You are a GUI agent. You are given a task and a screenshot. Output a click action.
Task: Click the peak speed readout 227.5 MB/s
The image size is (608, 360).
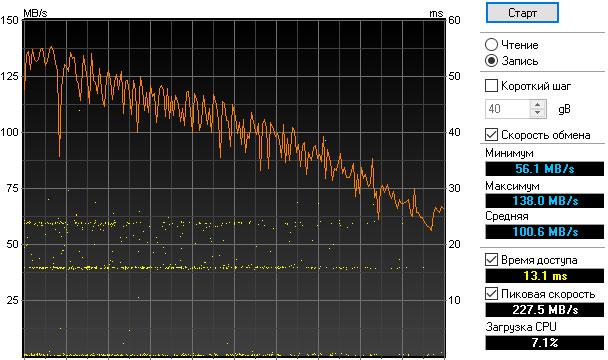pyautogui.click(x=544, y=310)
